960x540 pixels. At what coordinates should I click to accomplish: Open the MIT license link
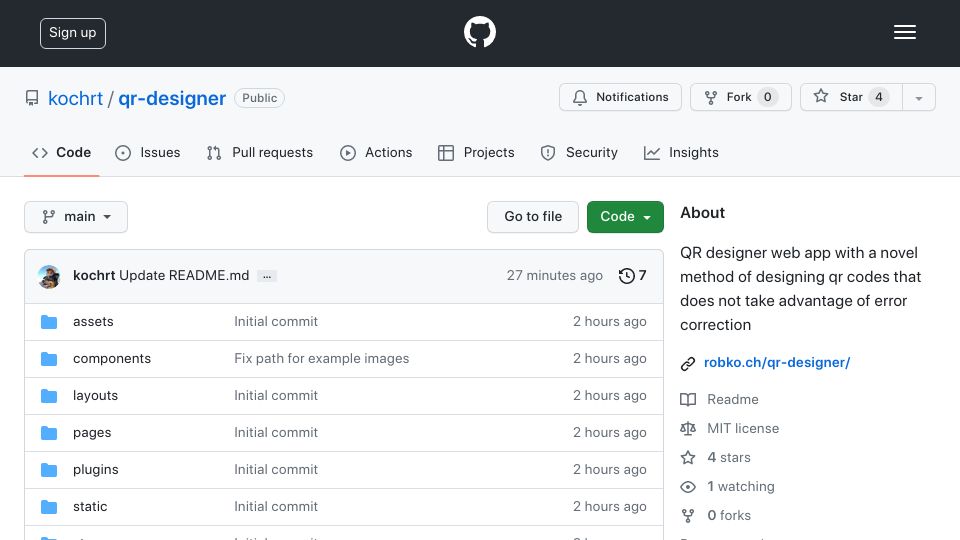(743, 429)
